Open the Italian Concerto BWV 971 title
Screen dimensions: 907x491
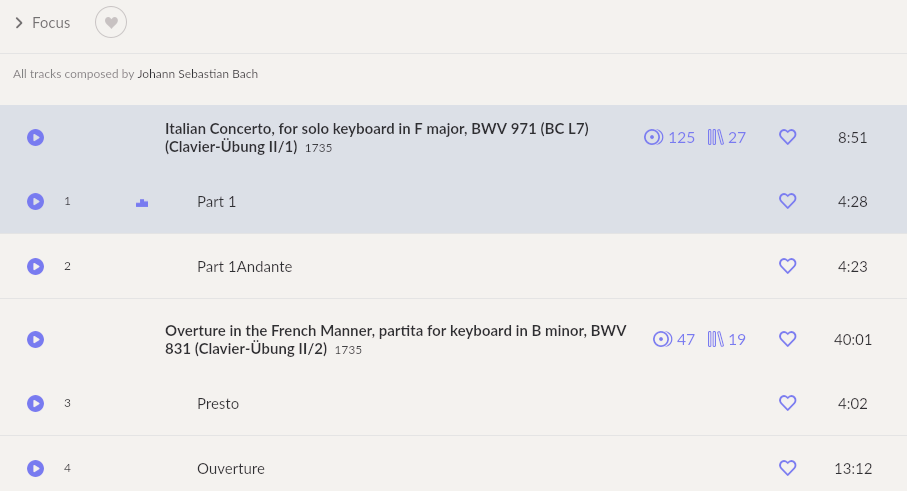pyautogui.click(x=377, y=138)
